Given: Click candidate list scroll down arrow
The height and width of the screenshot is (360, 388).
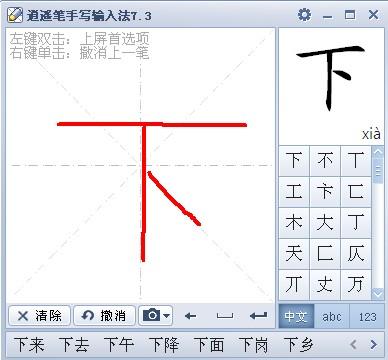Looking at the screenshot, I should tap(378, 294).
